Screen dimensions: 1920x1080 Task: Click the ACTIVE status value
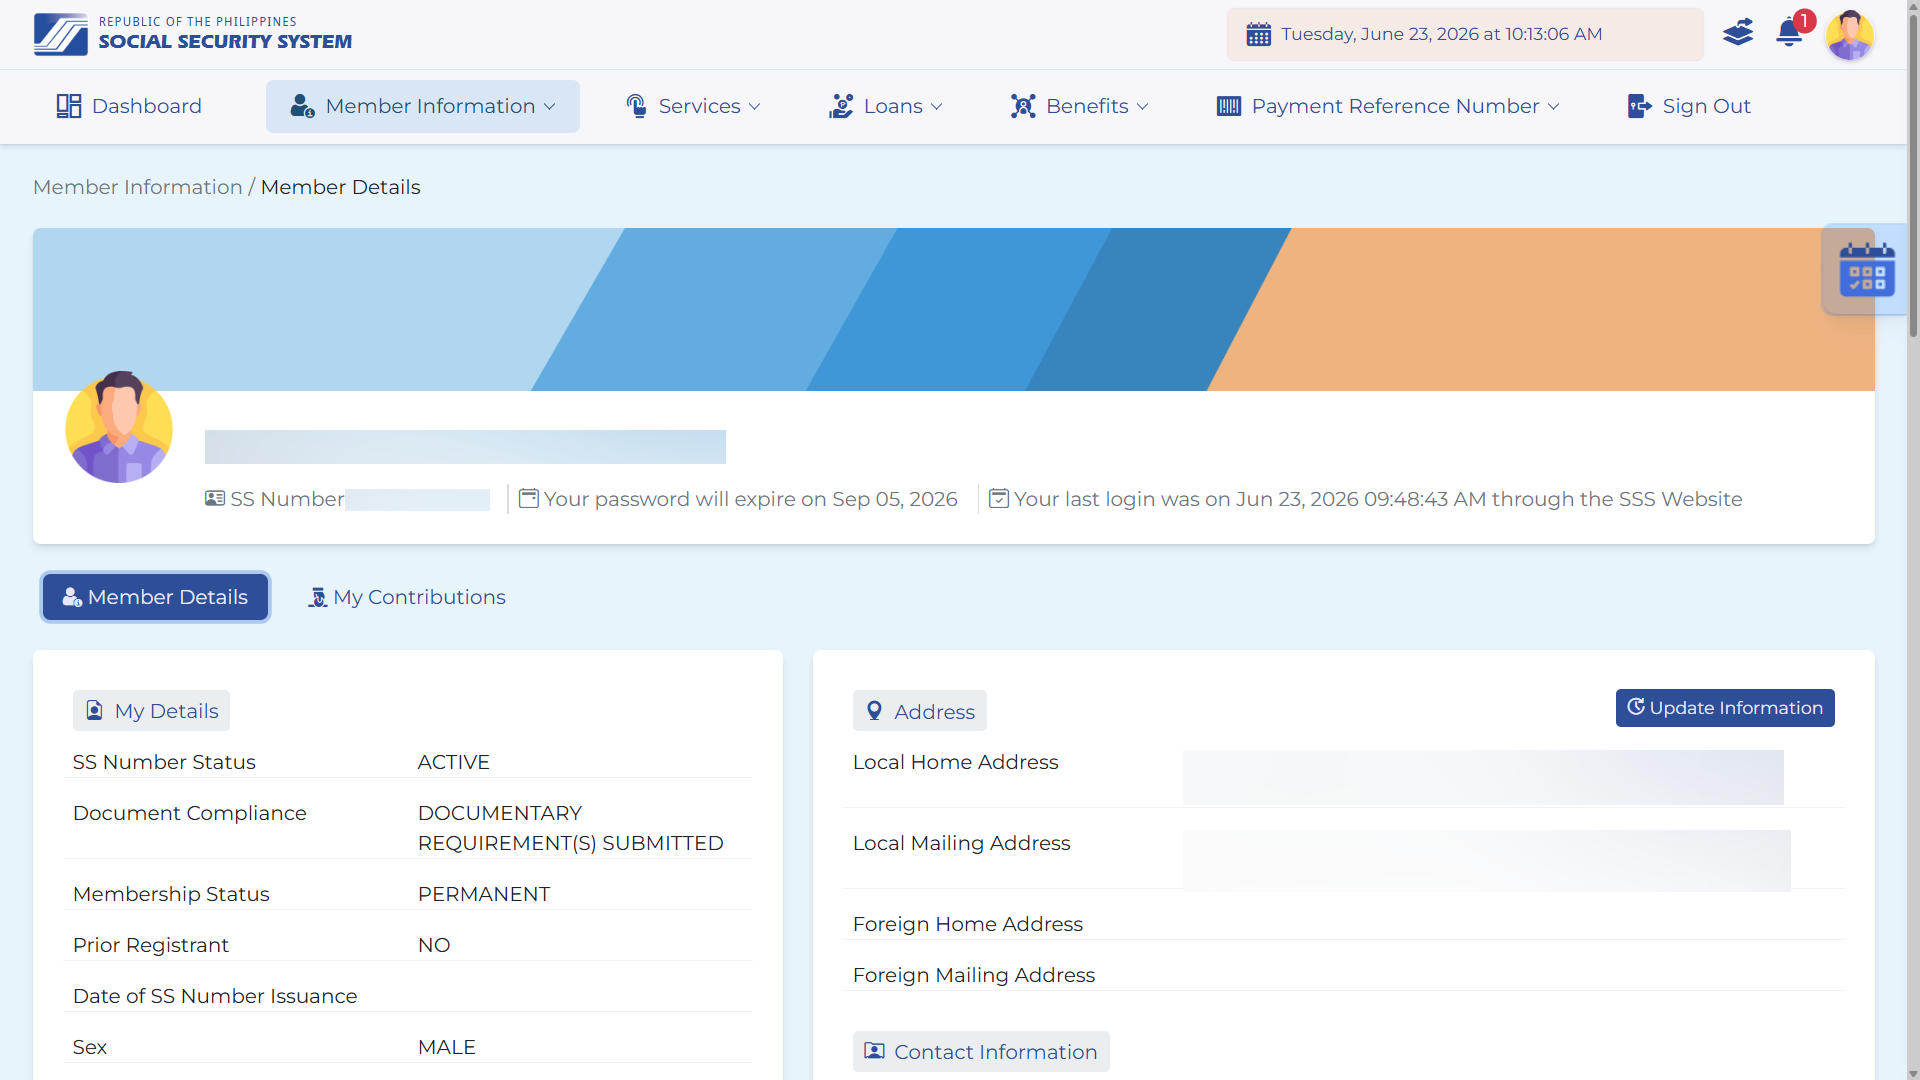[x=453, y=762]
